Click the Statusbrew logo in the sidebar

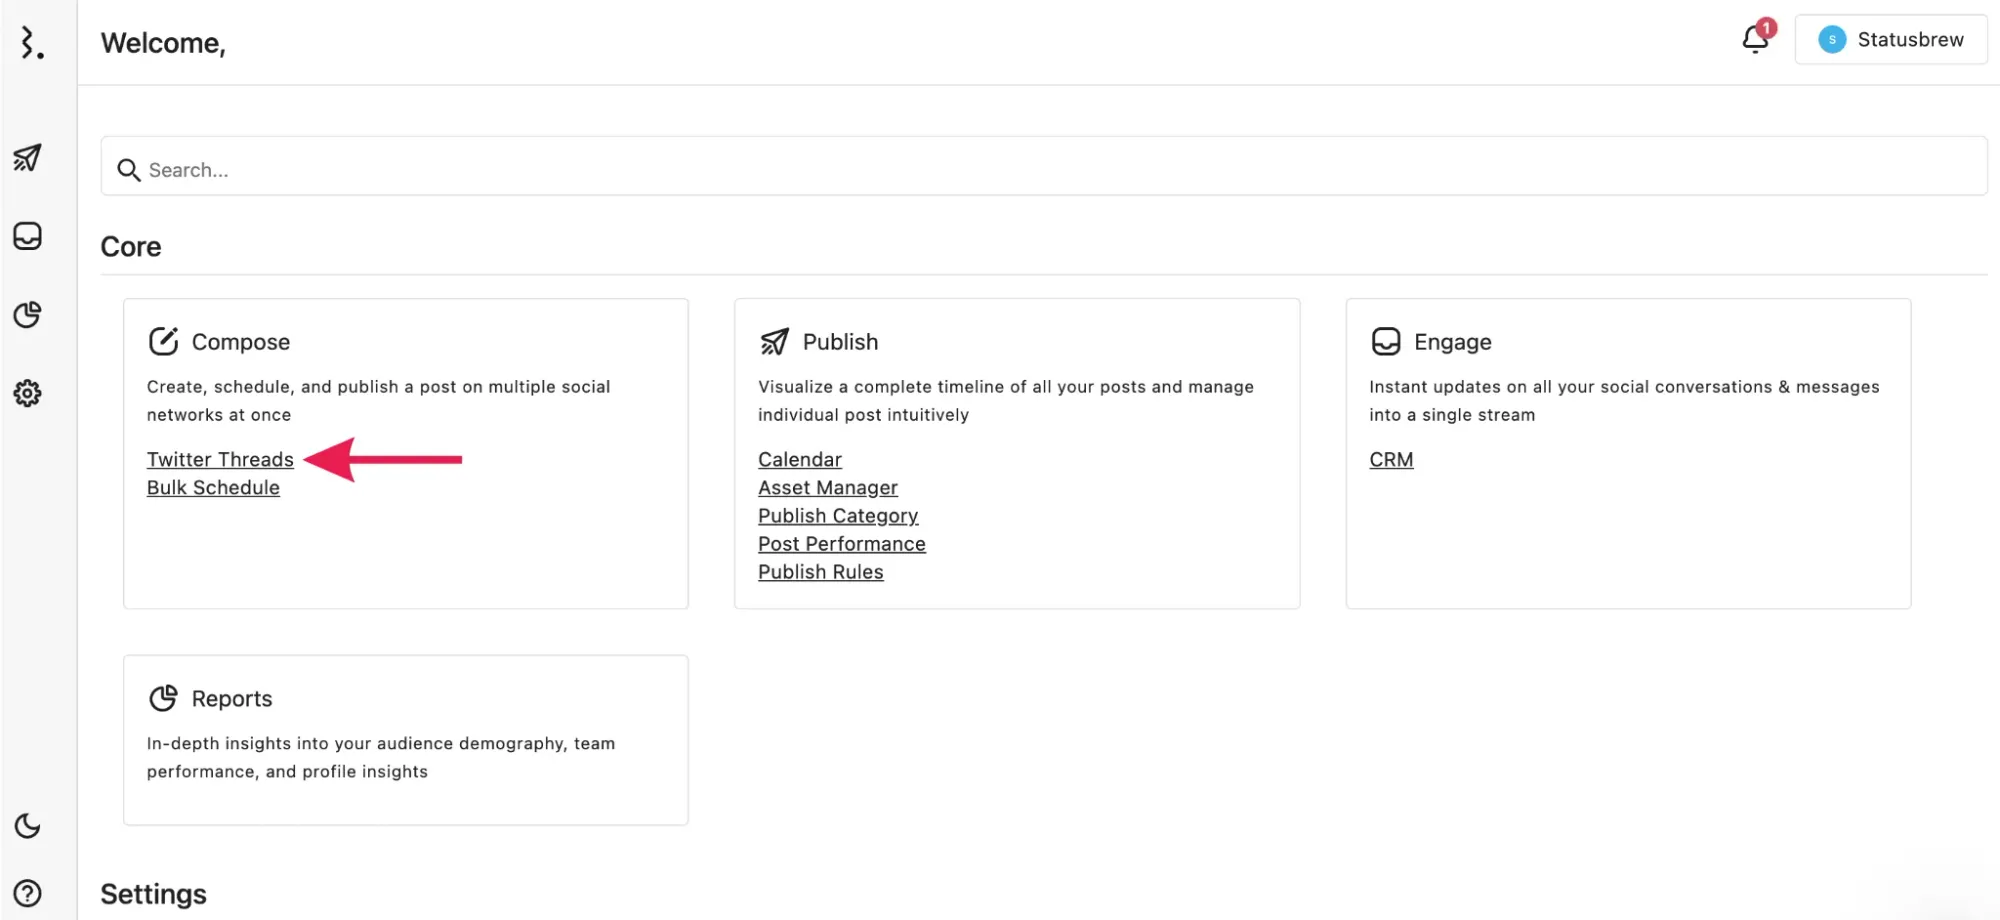pos(32,43)
